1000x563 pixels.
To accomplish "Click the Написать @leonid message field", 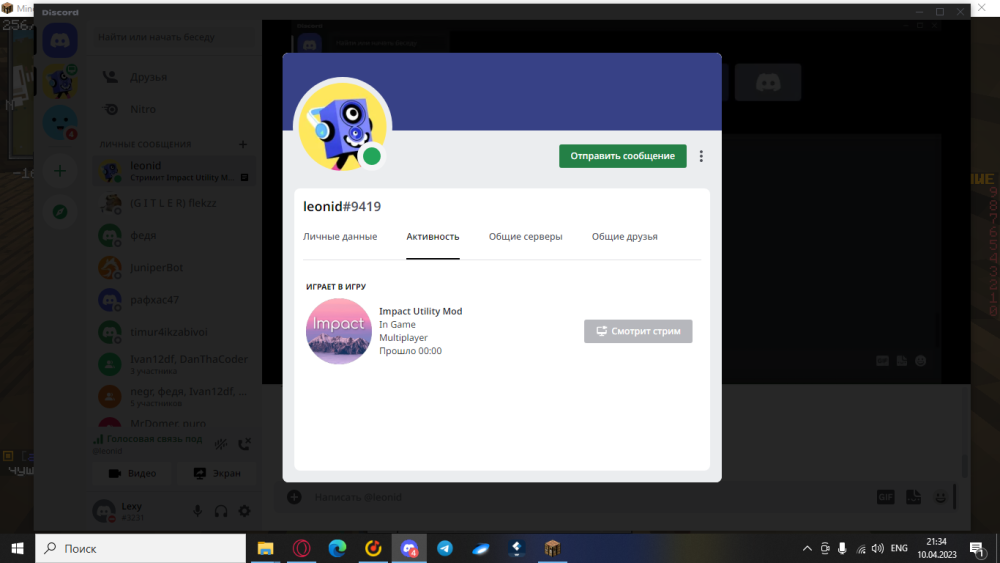I will click(590, 497).
